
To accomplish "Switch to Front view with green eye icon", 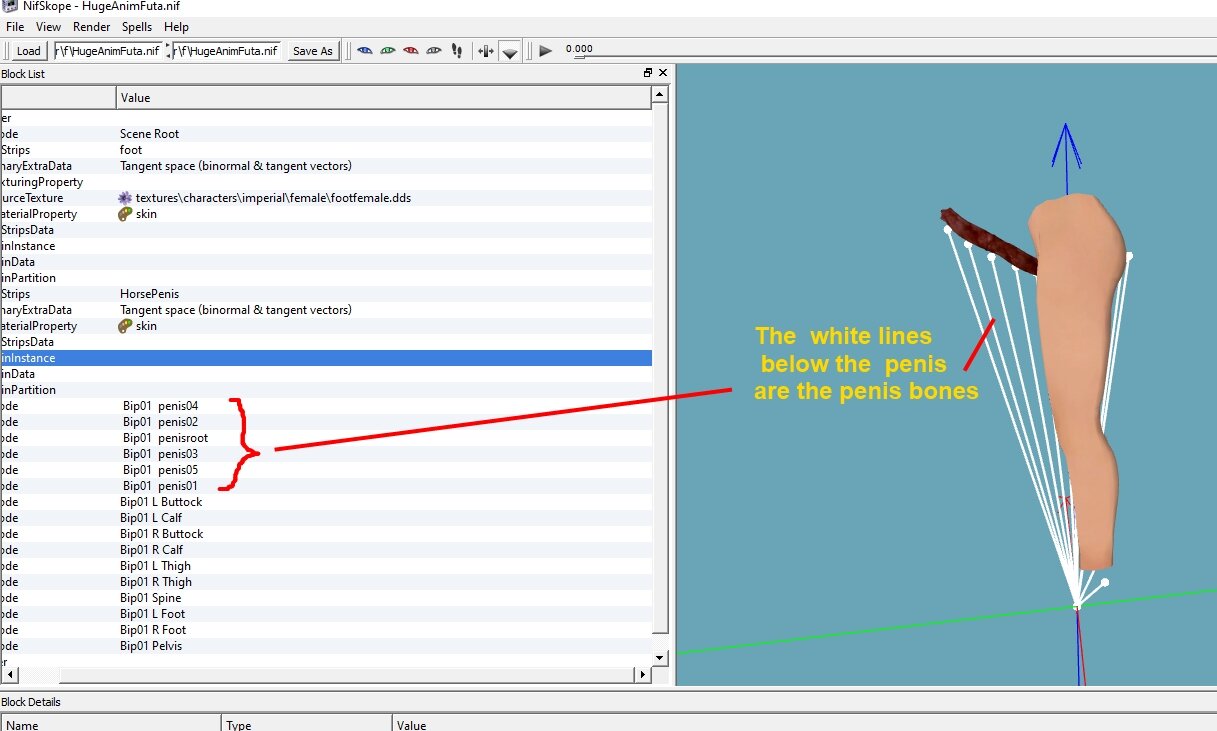I will (x=388, y=50).
